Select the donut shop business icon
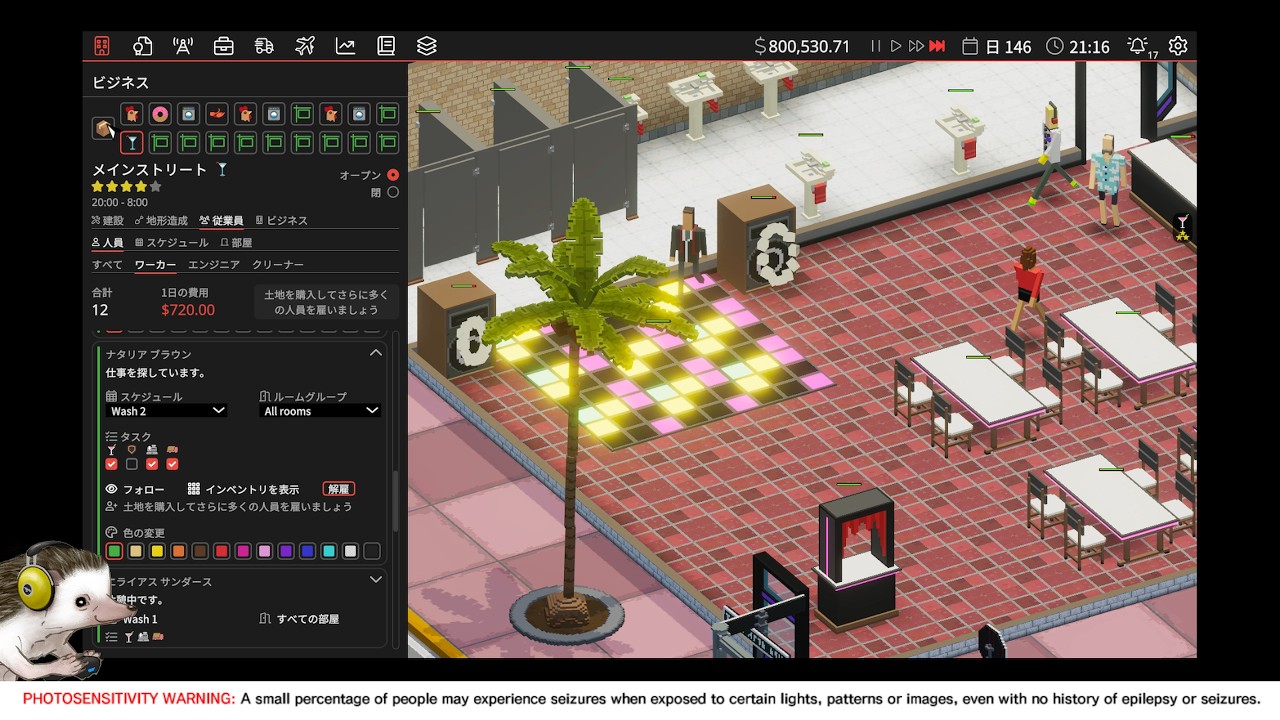This screenshot has height=720, width=1280. 160,114
